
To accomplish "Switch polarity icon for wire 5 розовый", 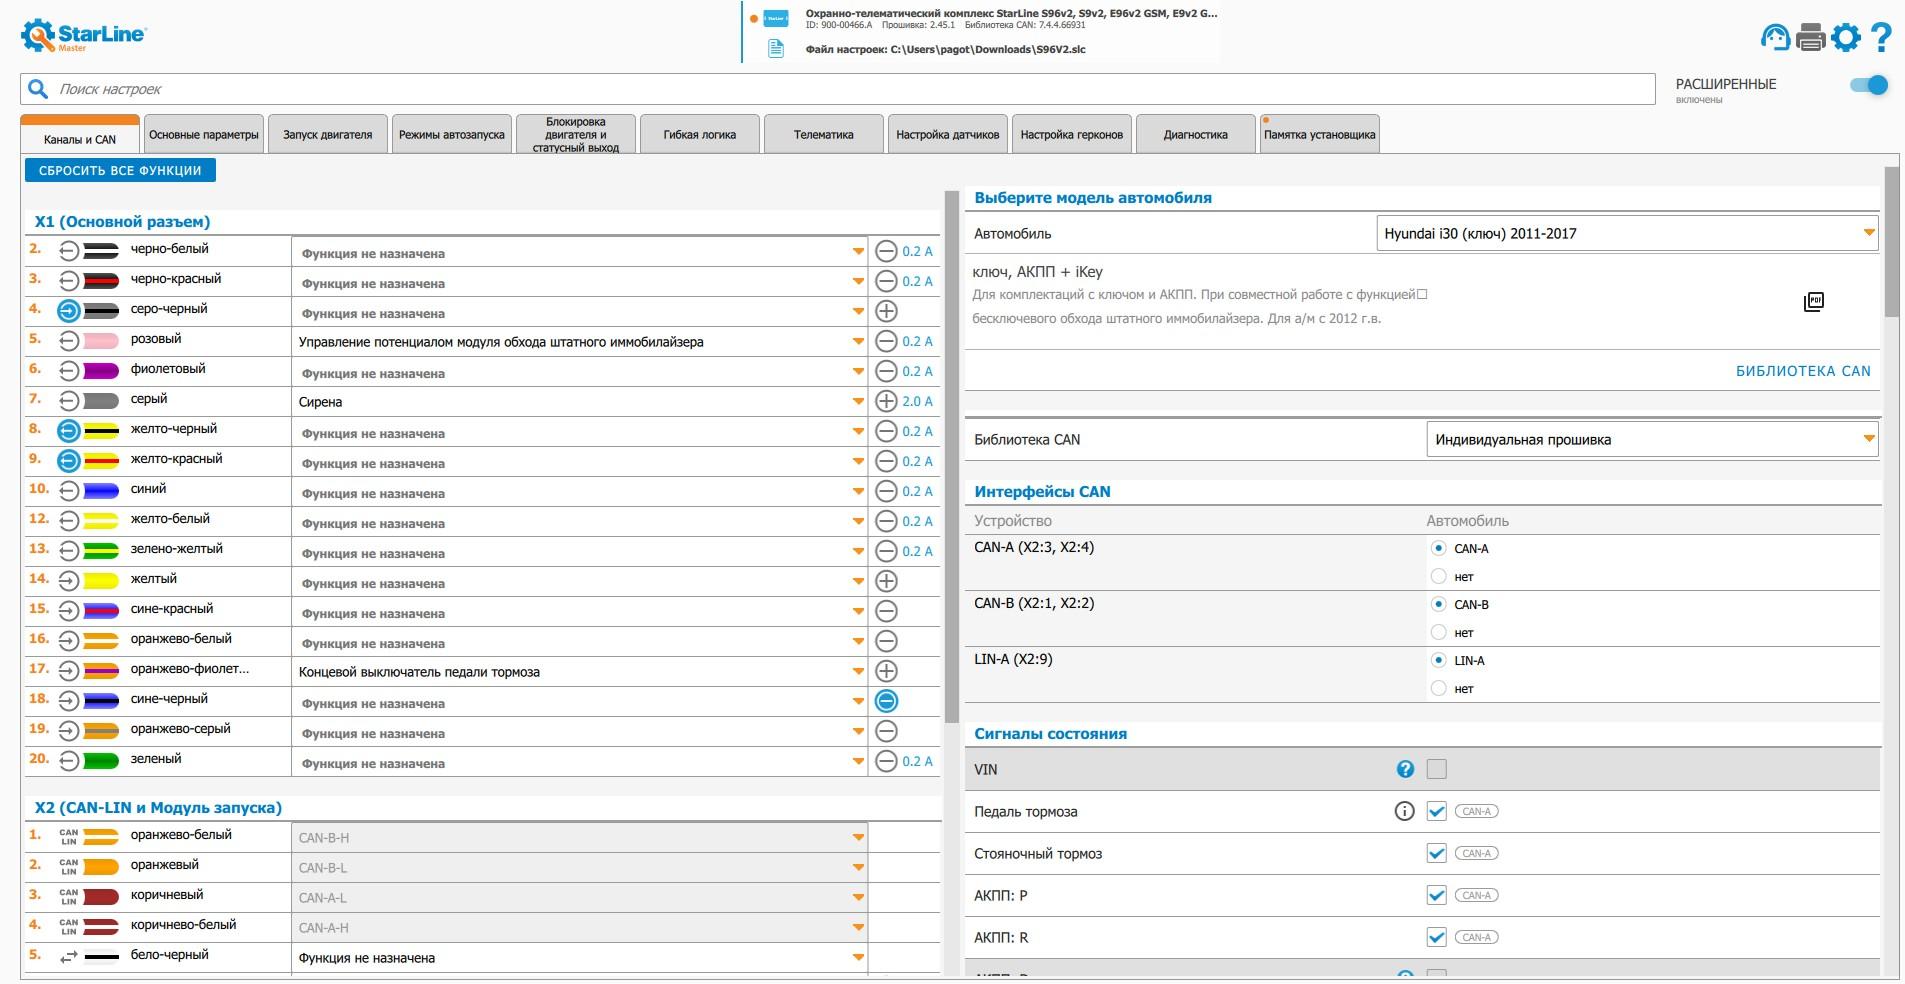I will pyautogui.click(x=886, y=341).
